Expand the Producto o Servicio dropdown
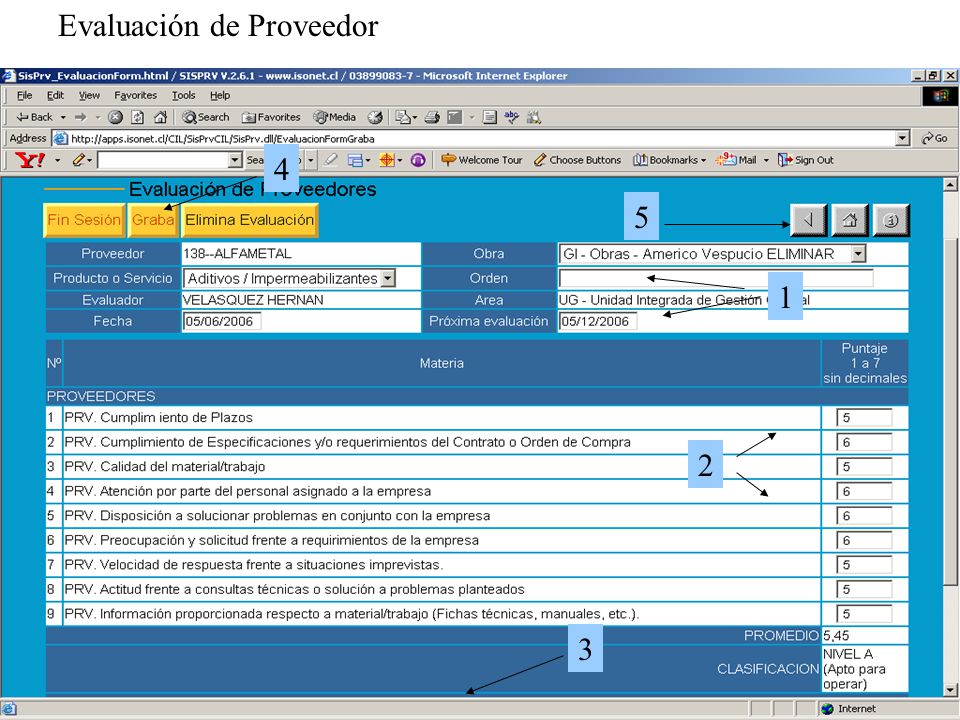 pyautogui.click(x=388, y=279)
